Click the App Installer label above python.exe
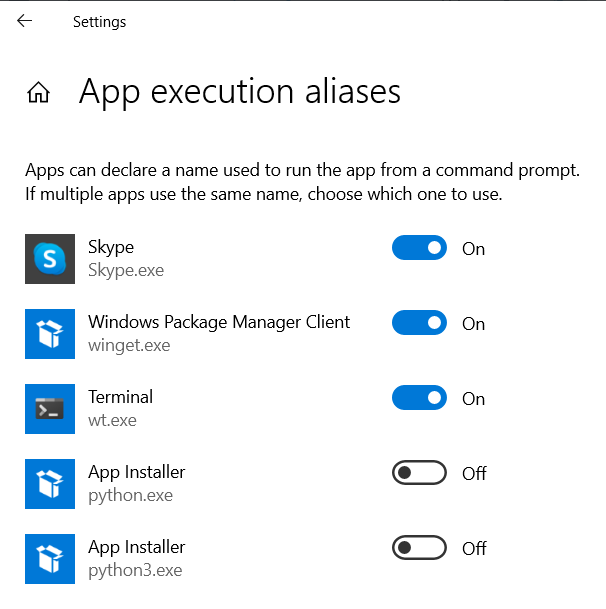This screenshot has height=609, width=606. [137, 473]
